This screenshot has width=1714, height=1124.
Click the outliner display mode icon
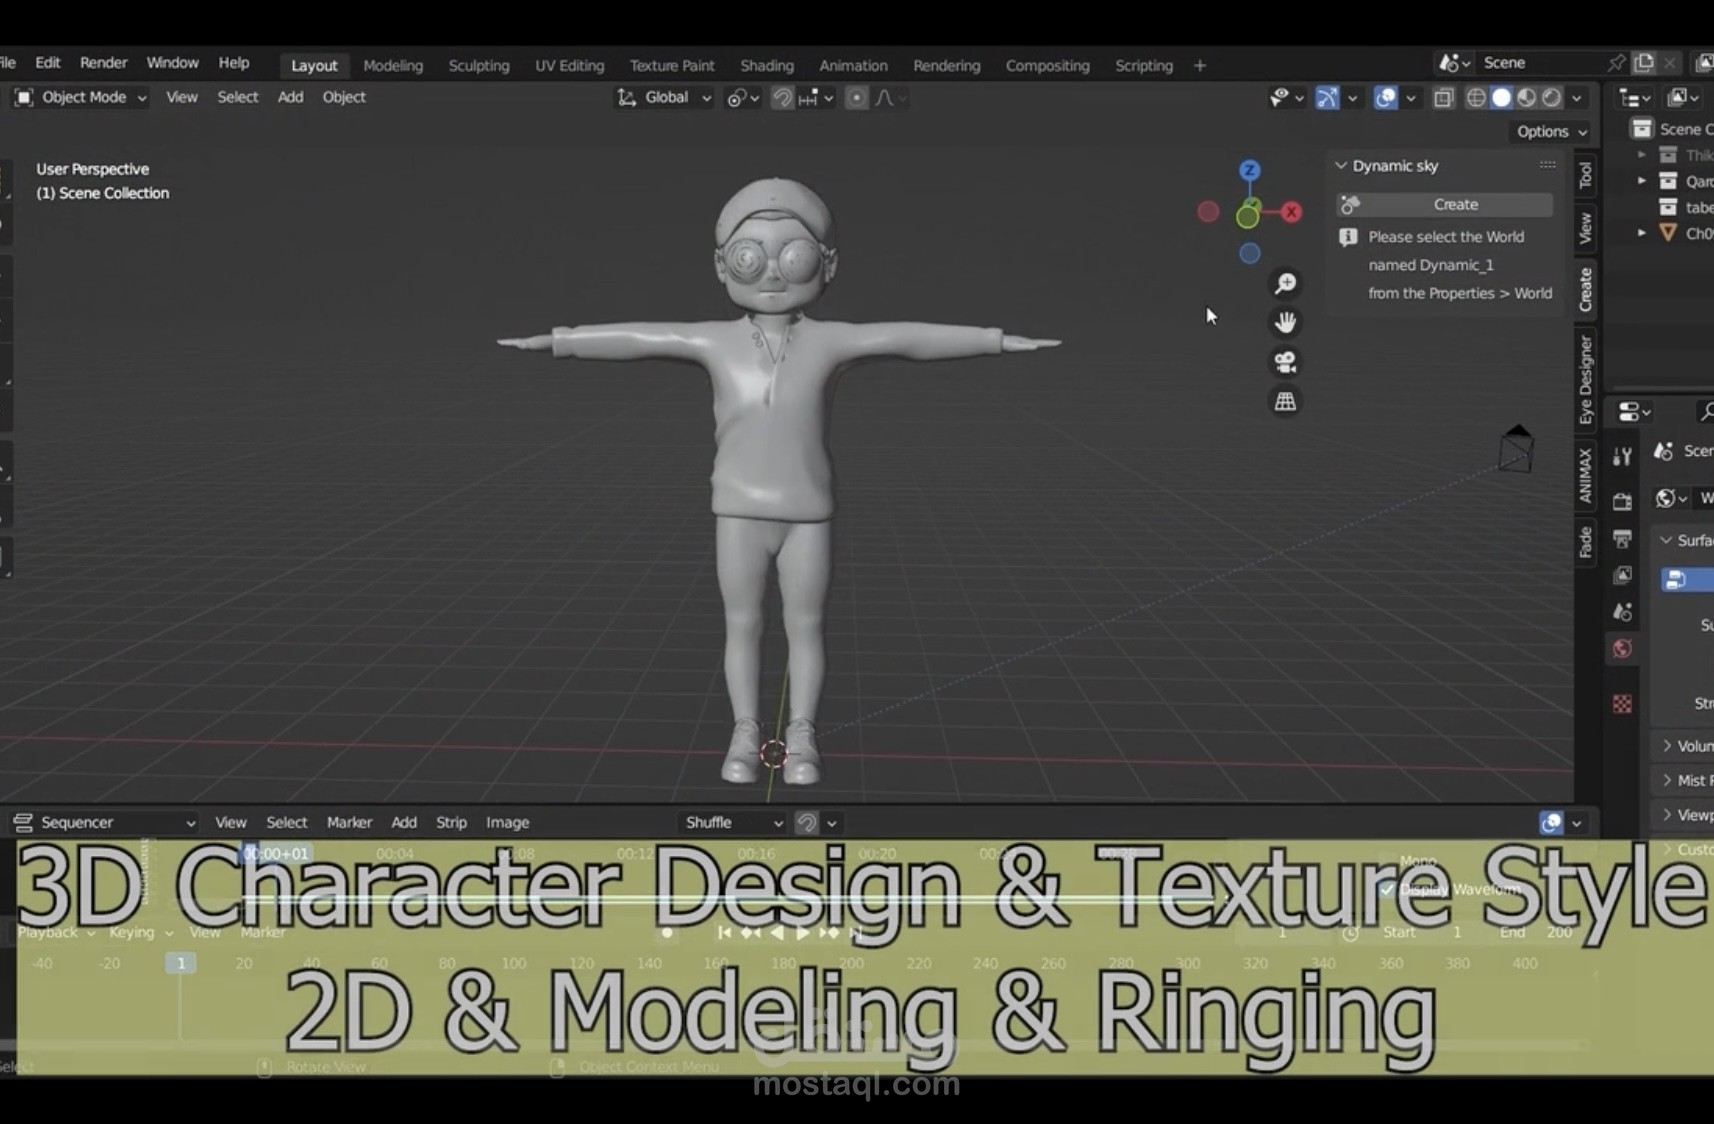pos(1682,98)
